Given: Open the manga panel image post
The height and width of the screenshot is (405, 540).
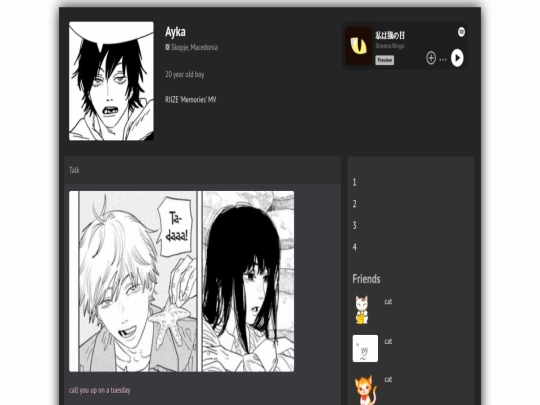Looking at the screenshot, I should 181,281.
